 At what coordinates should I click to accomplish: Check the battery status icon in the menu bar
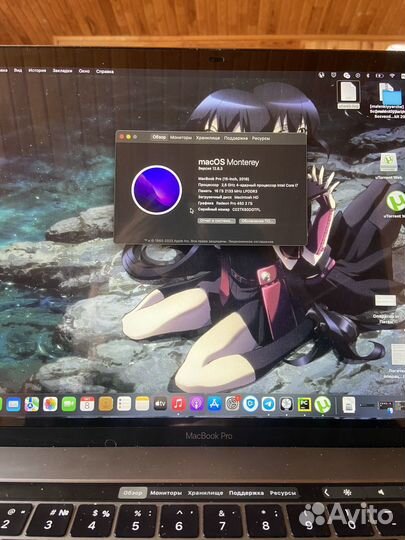[379, 75]
